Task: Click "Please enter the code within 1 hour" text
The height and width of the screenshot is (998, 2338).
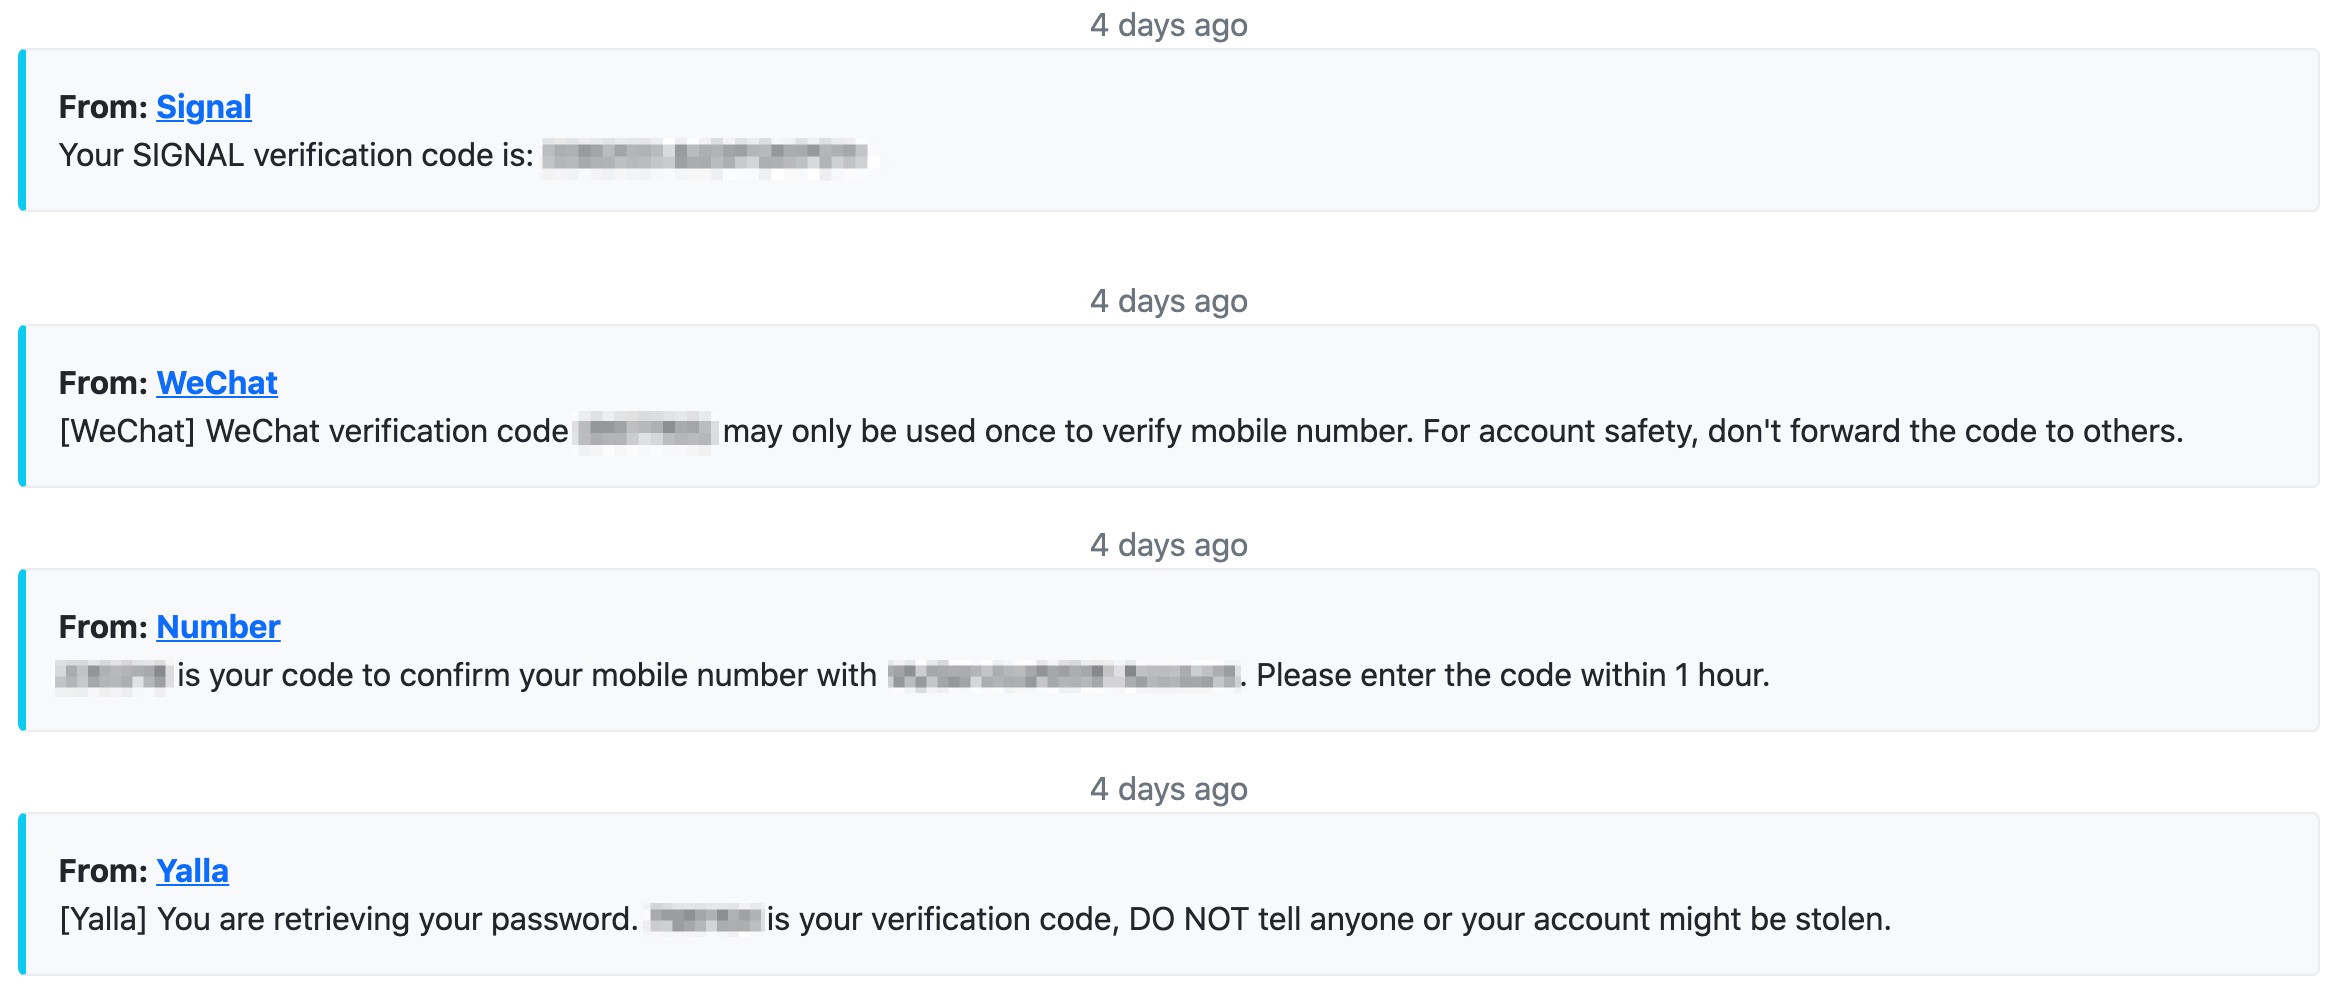Action: click(1511, 676)
